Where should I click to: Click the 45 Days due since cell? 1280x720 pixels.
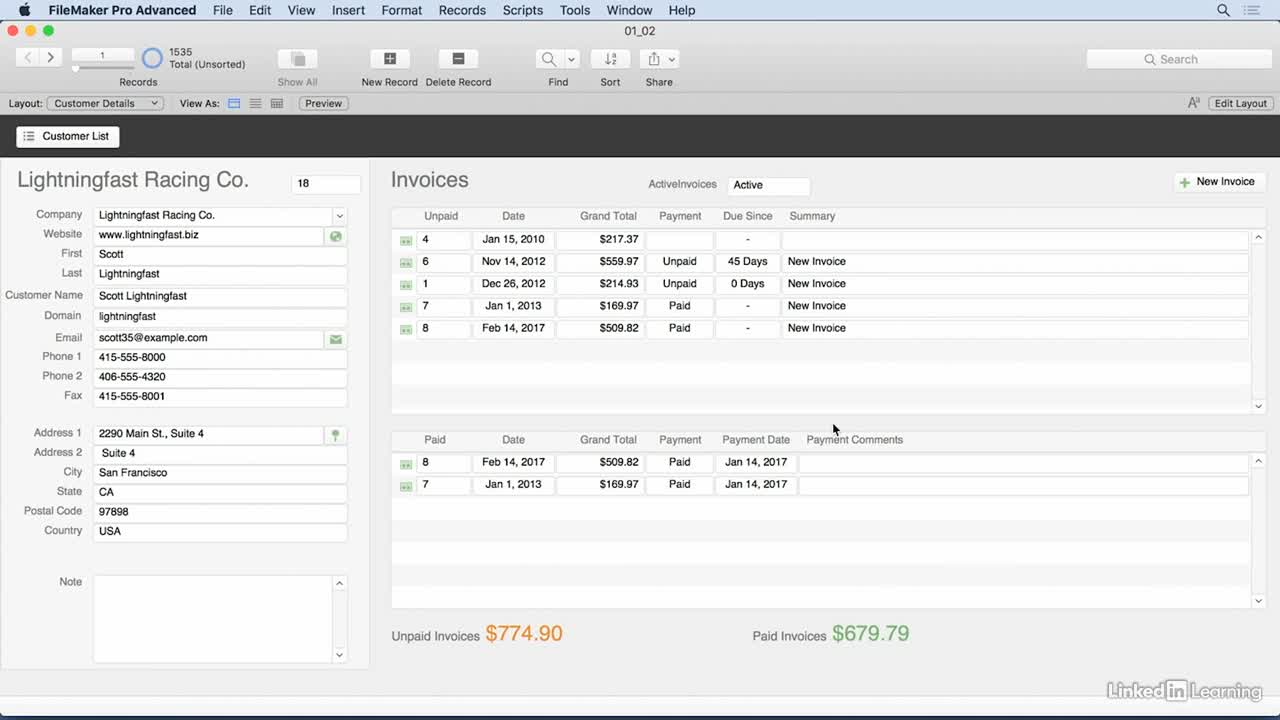coord(748,262)
